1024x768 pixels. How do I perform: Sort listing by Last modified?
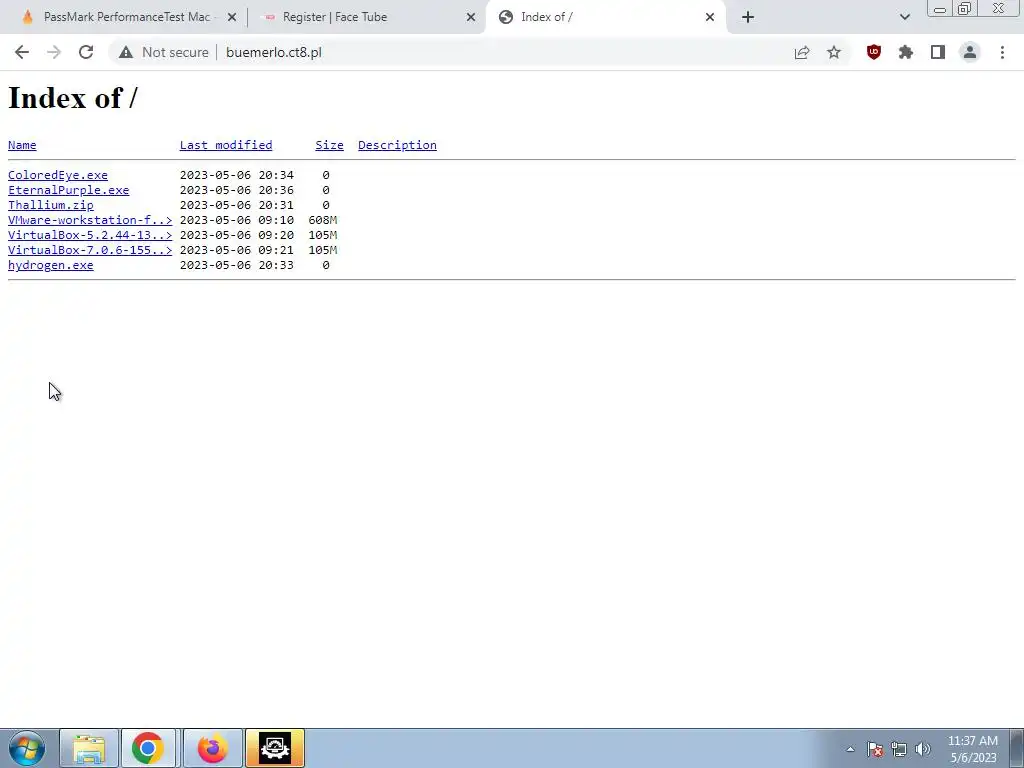pyautogui.click(x=226, y=145)
